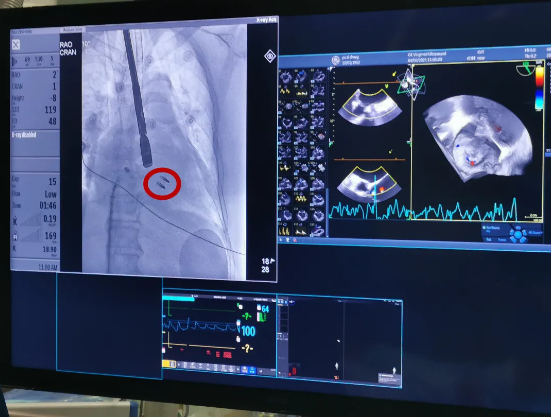Viewport: 551px width, 418px height.
Task: Click the diamond eye icon beside fluoroscopy image
Action: (270, 56)
